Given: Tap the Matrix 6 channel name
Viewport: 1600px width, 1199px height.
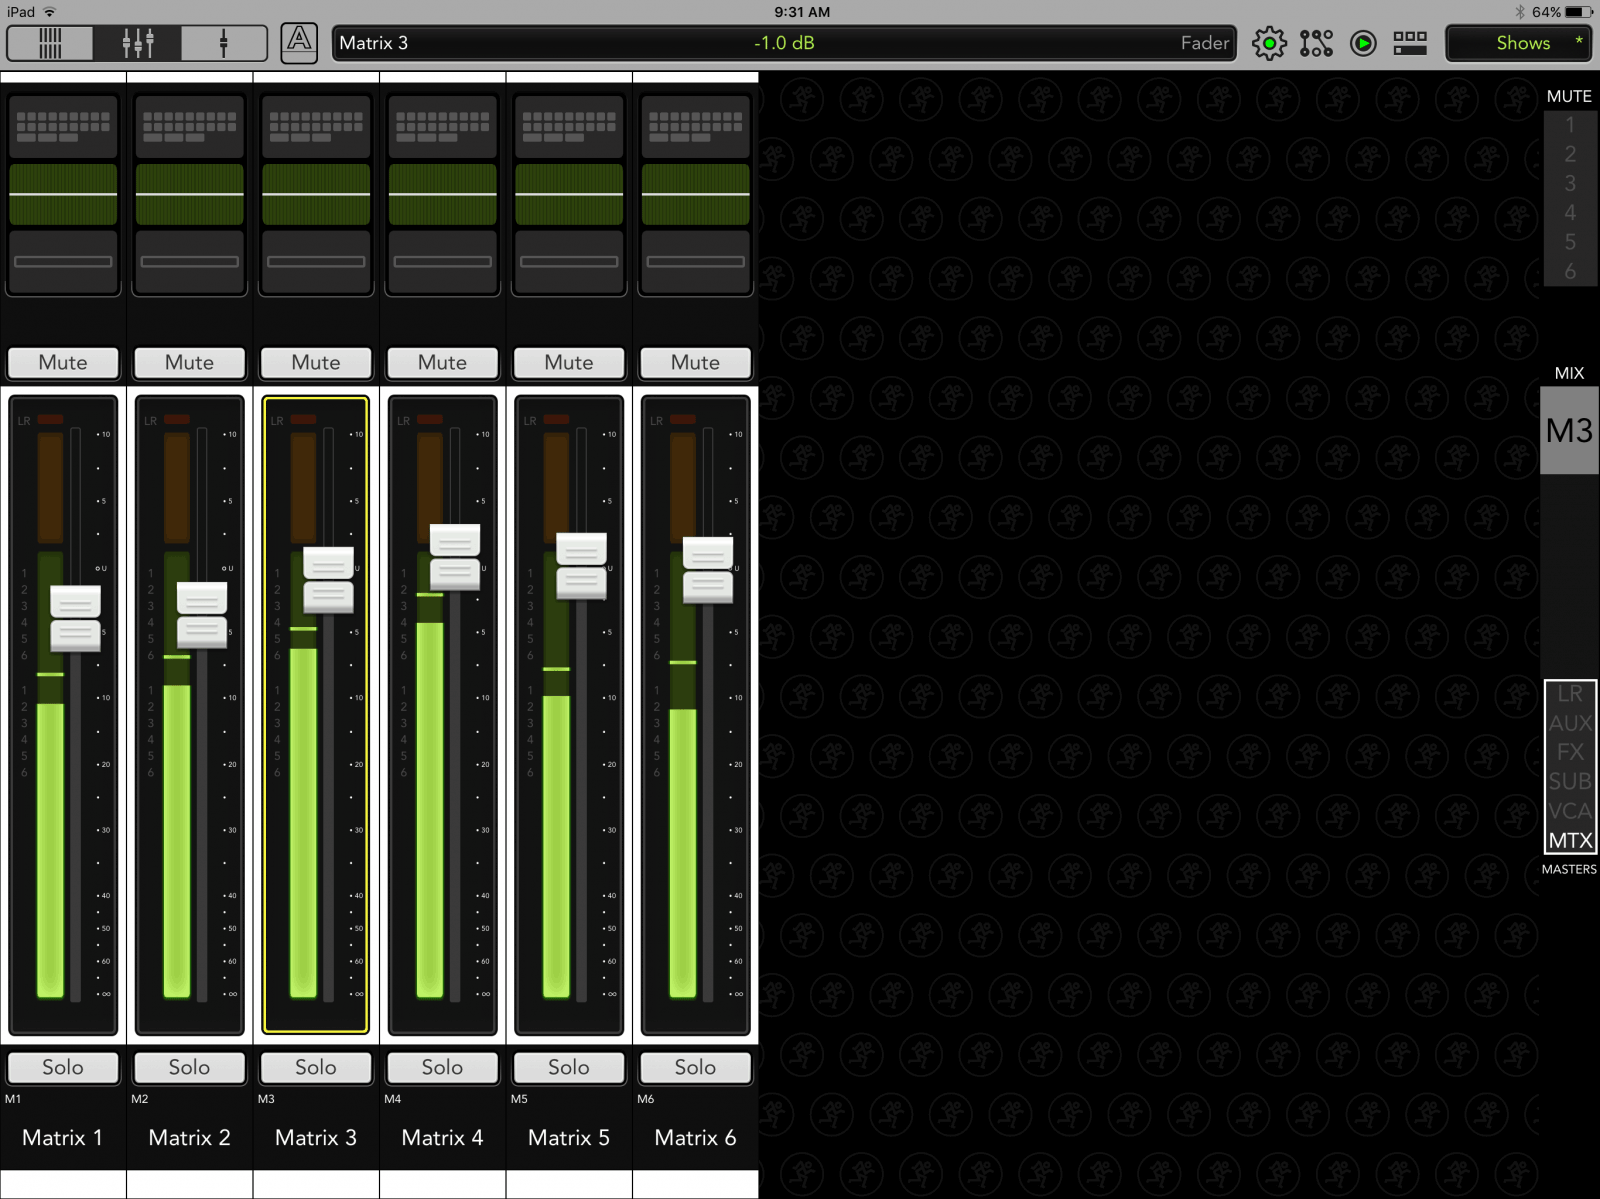Looking at the screenshot, I should (x=695, y=1138).
